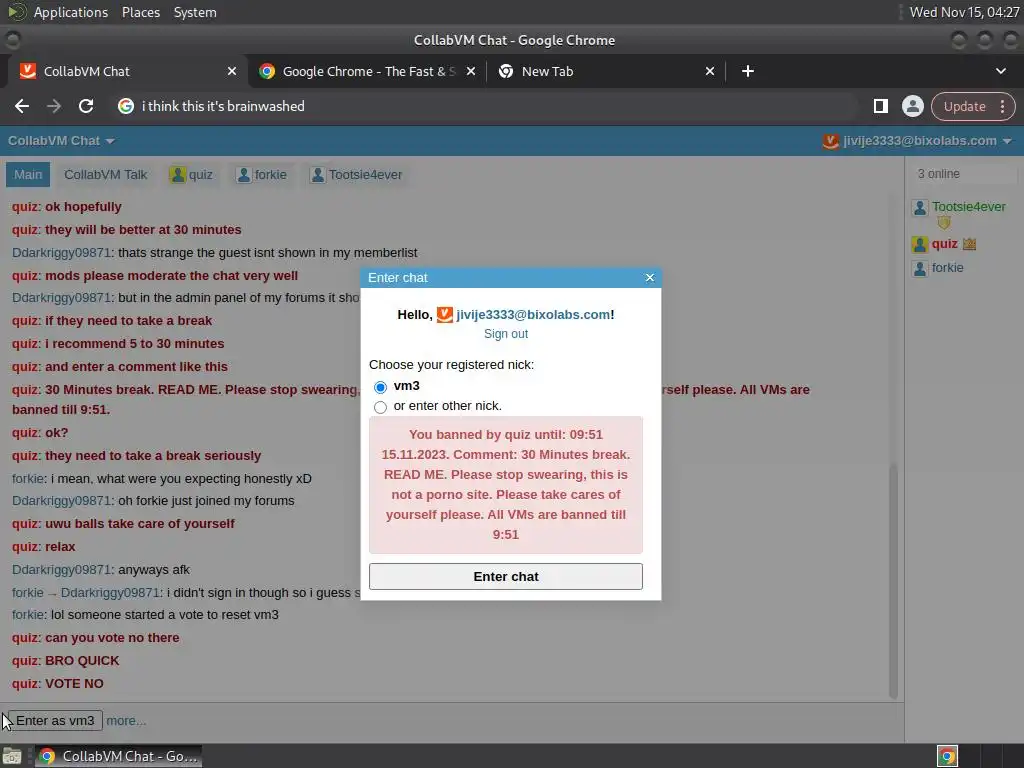Click Tootsie4ever user icon in online list
1024x768 pixels.
920,208
